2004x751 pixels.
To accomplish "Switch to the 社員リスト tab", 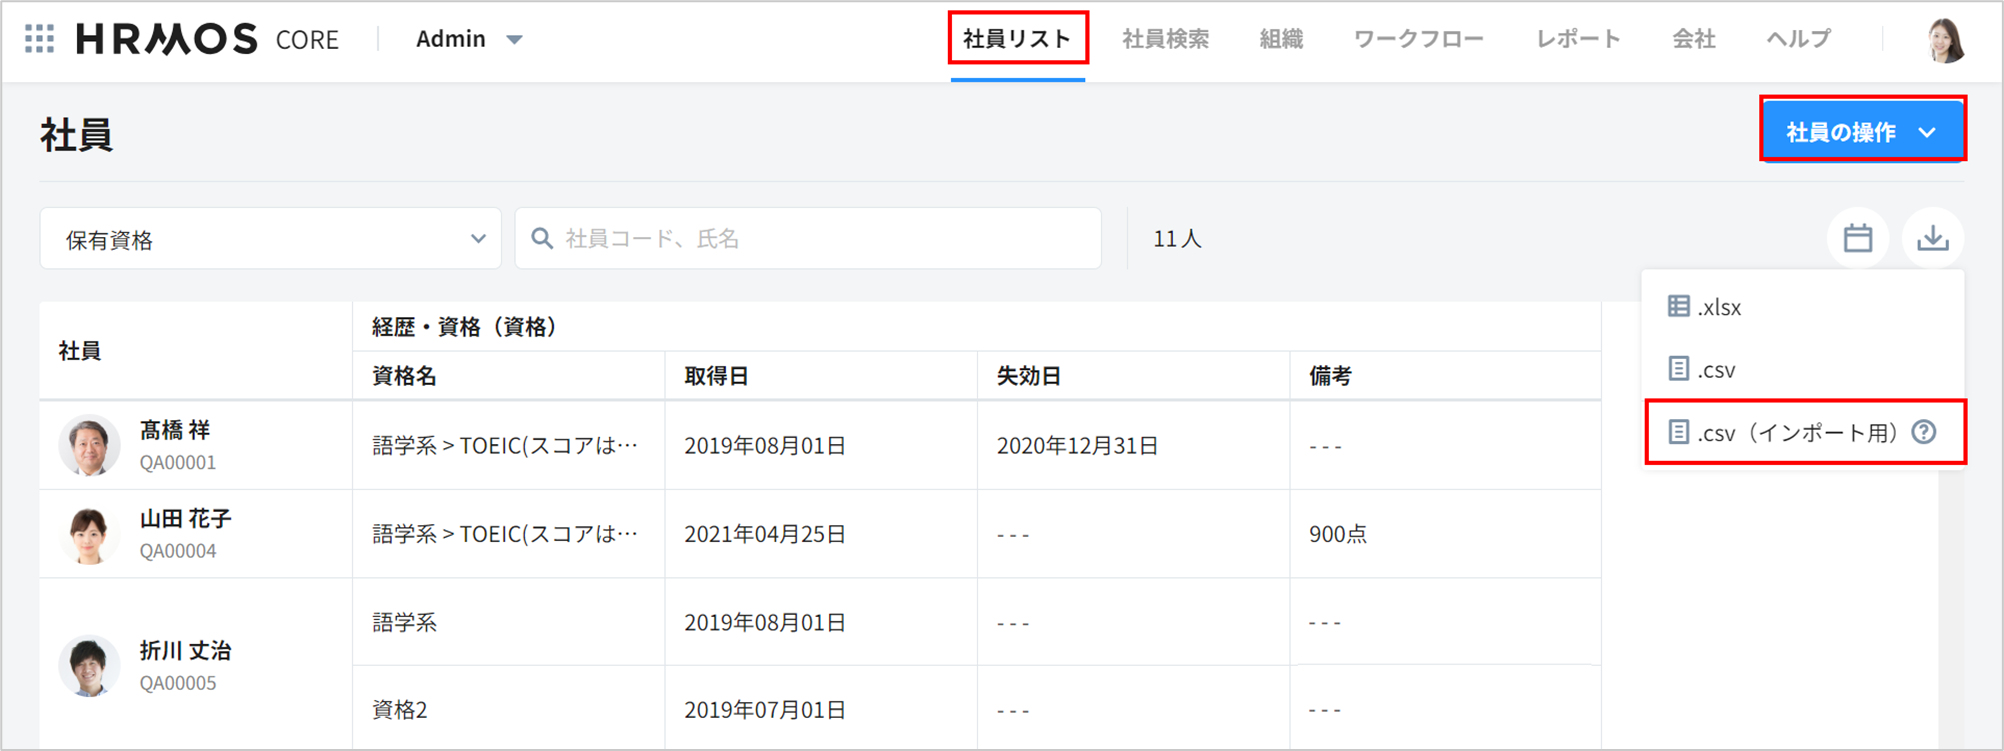I will tap(1017, 39).
